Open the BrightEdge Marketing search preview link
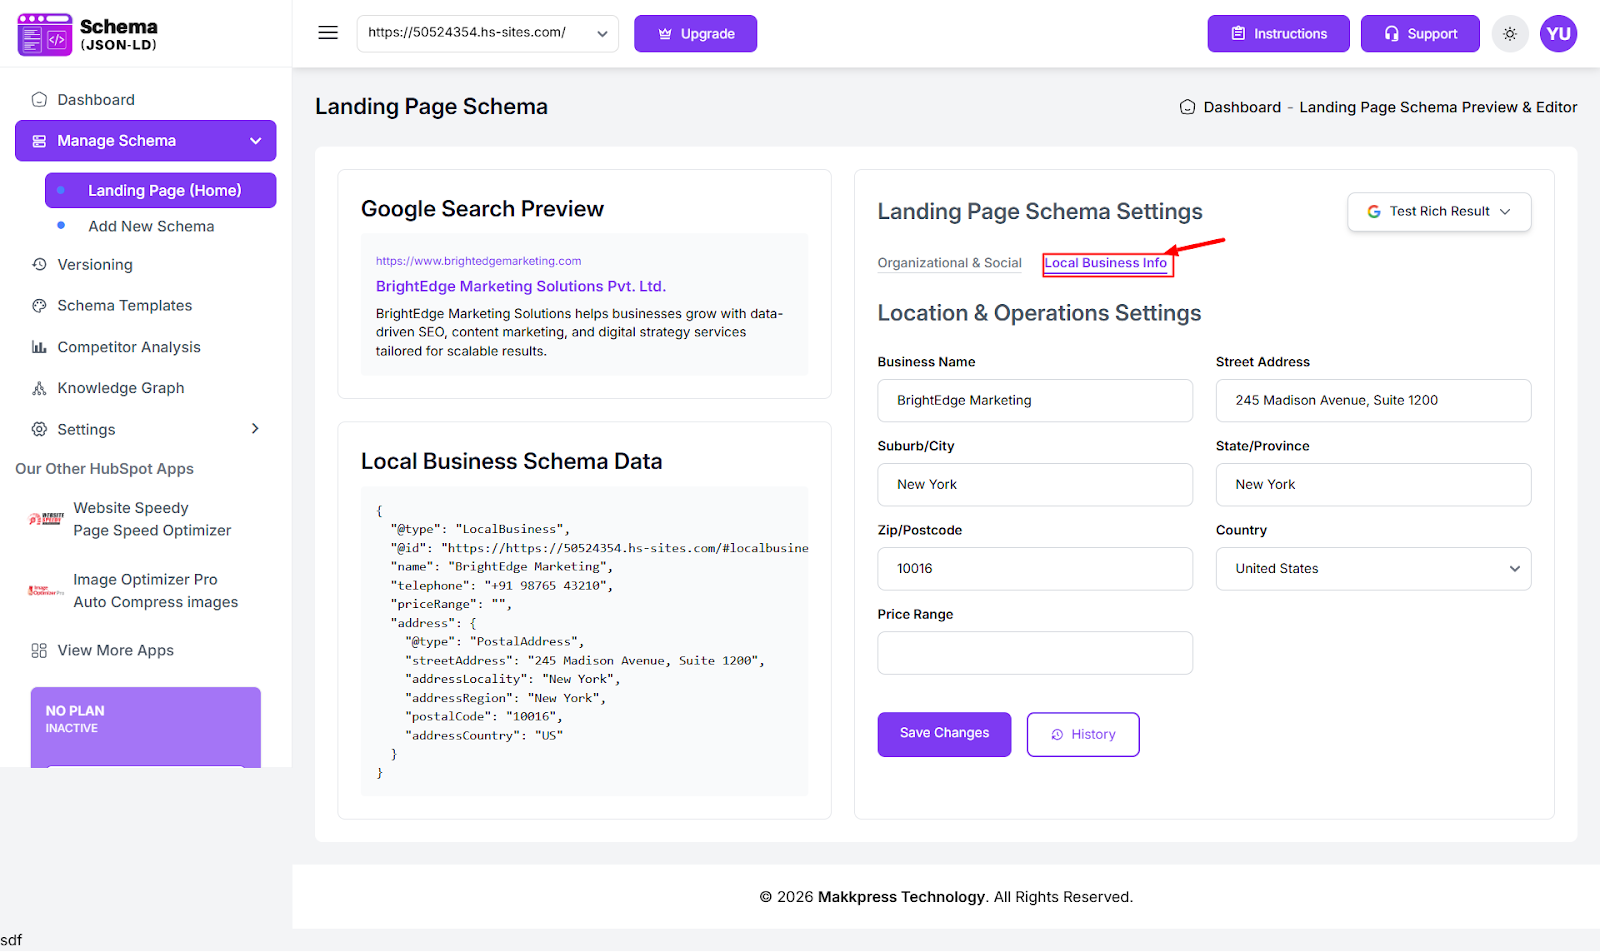 pyautogui.click(x=520, y=286)
